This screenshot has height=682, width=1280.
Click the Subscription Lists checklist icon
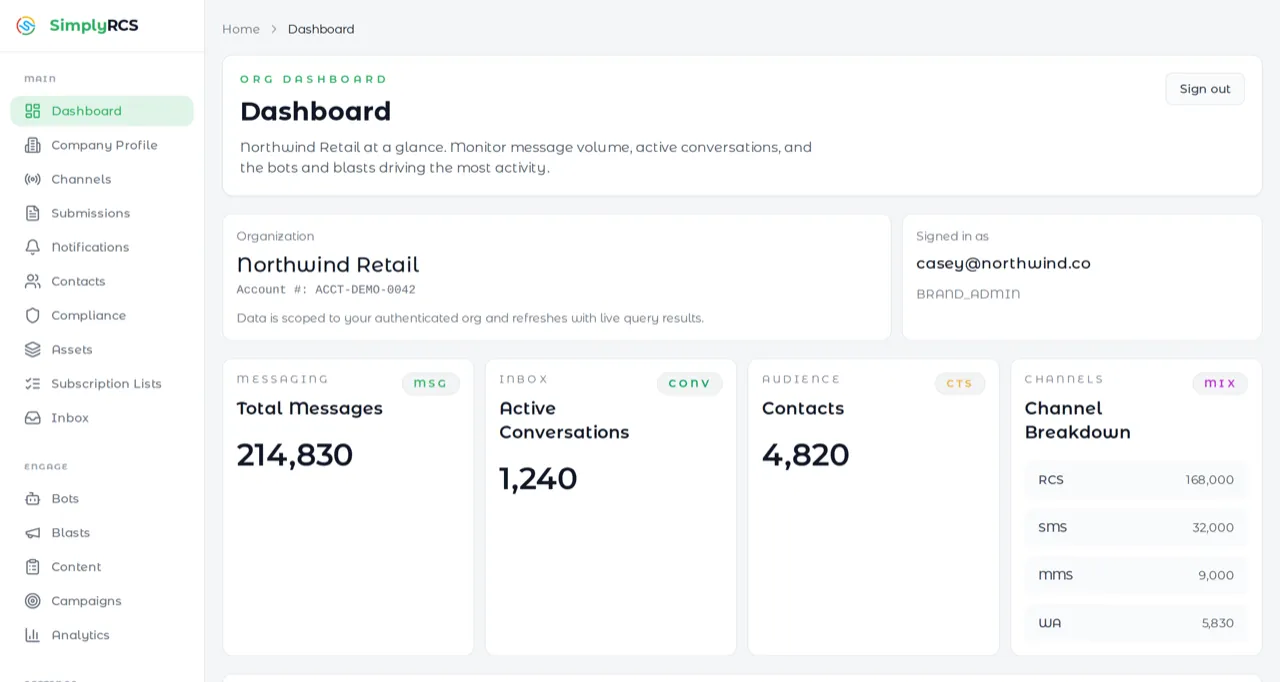[x=33, y=383]
